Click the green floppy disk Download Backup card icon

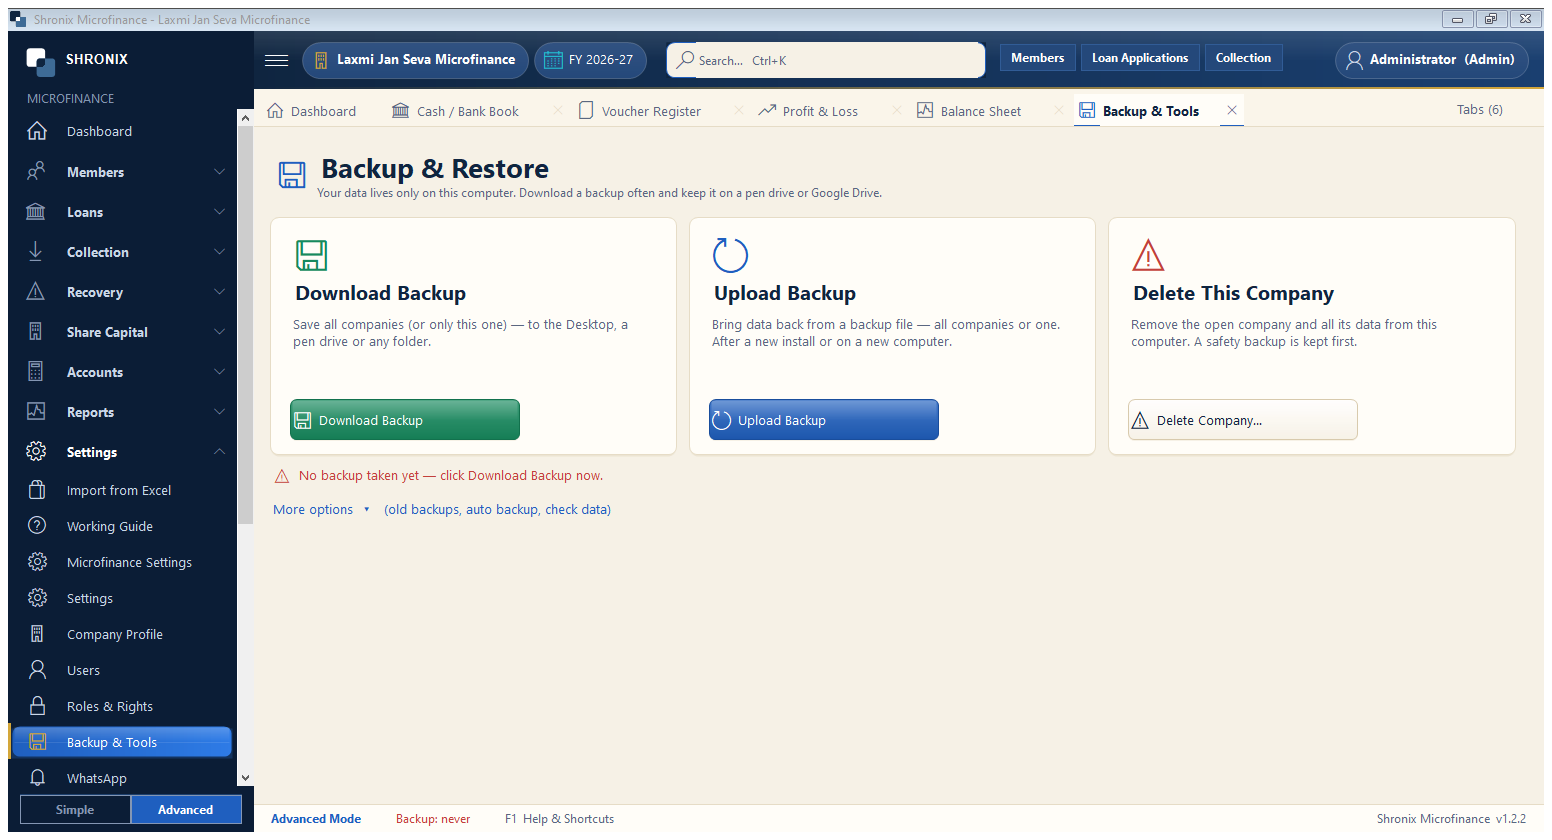pyautogui.click(x=311, y=255)
